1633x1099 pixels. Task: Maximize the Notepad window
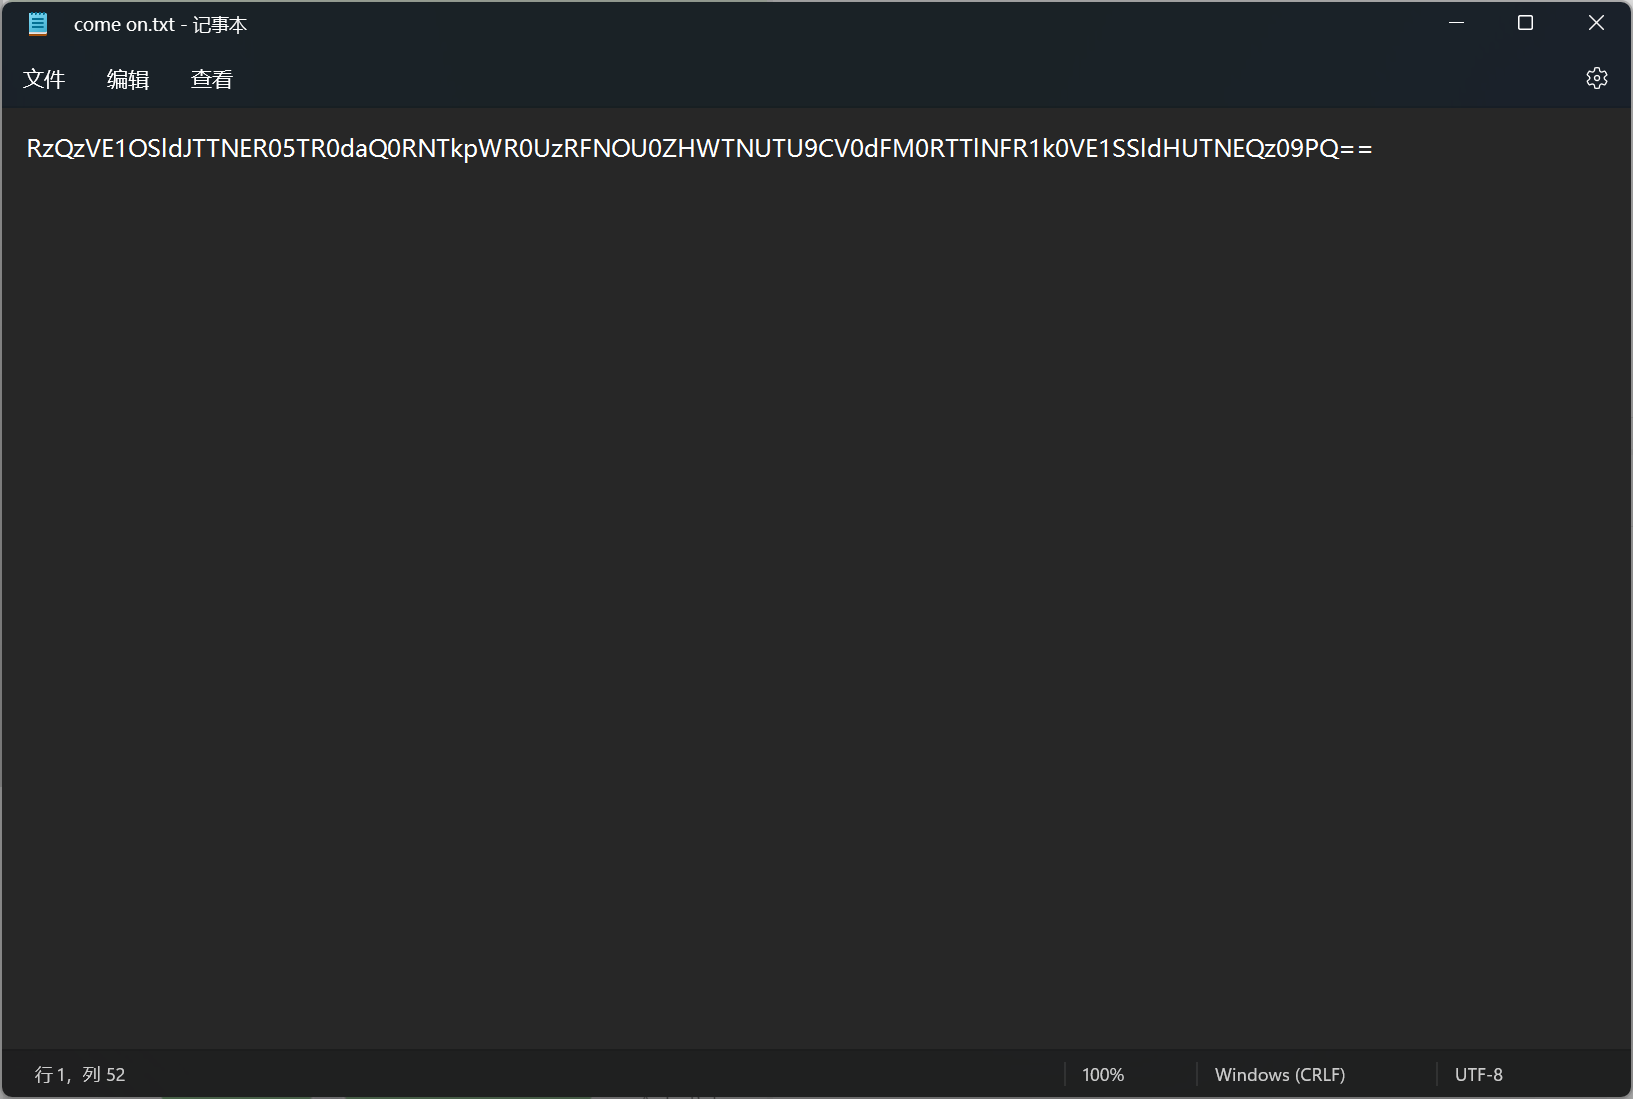1525,23
